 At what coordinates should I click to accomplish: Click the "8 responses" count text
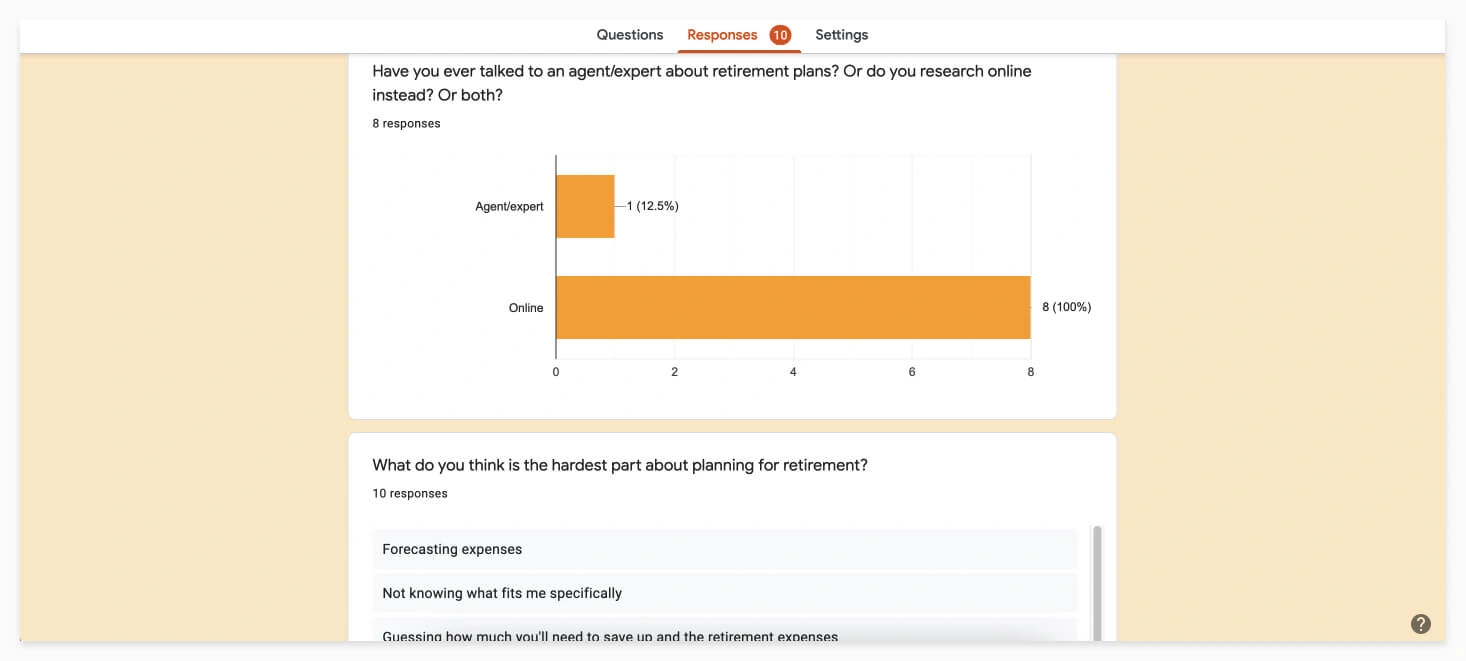coord(406,124)
